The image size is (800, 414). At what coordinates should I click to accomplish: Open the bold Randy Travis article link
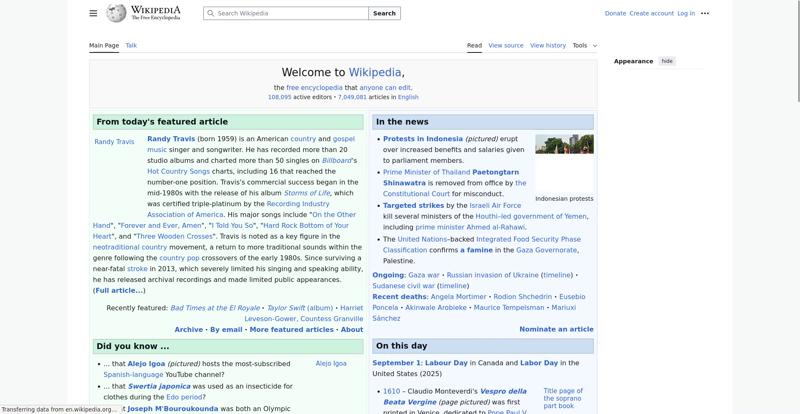(x=171, y=139)
